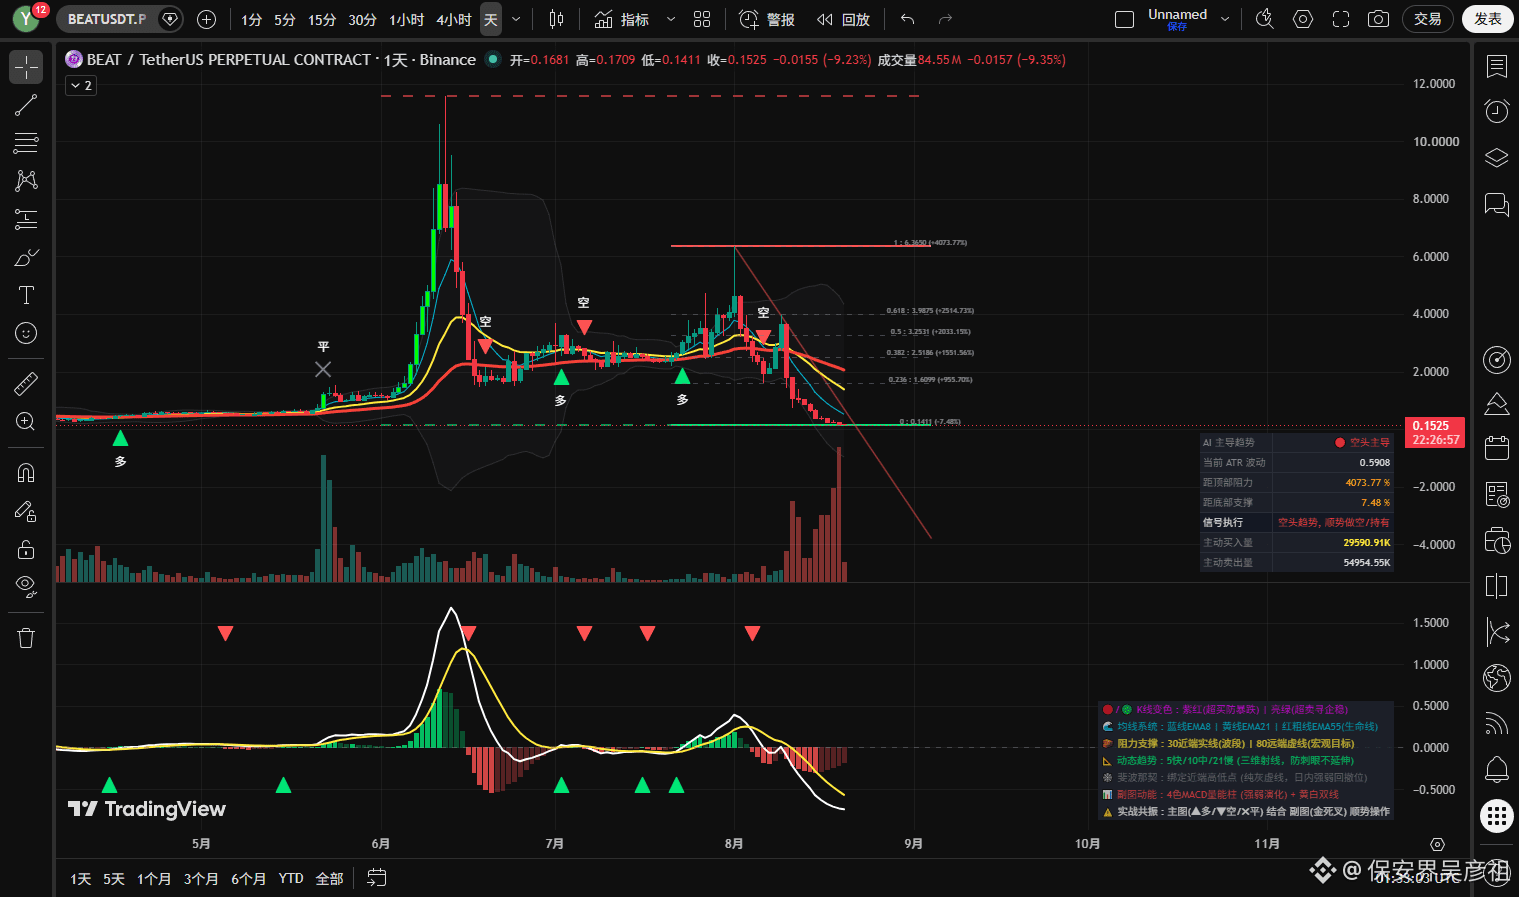Open the candlestick chart type menu
The height and width of the screenshot is (897, 1519).
[x=556, y=19]
